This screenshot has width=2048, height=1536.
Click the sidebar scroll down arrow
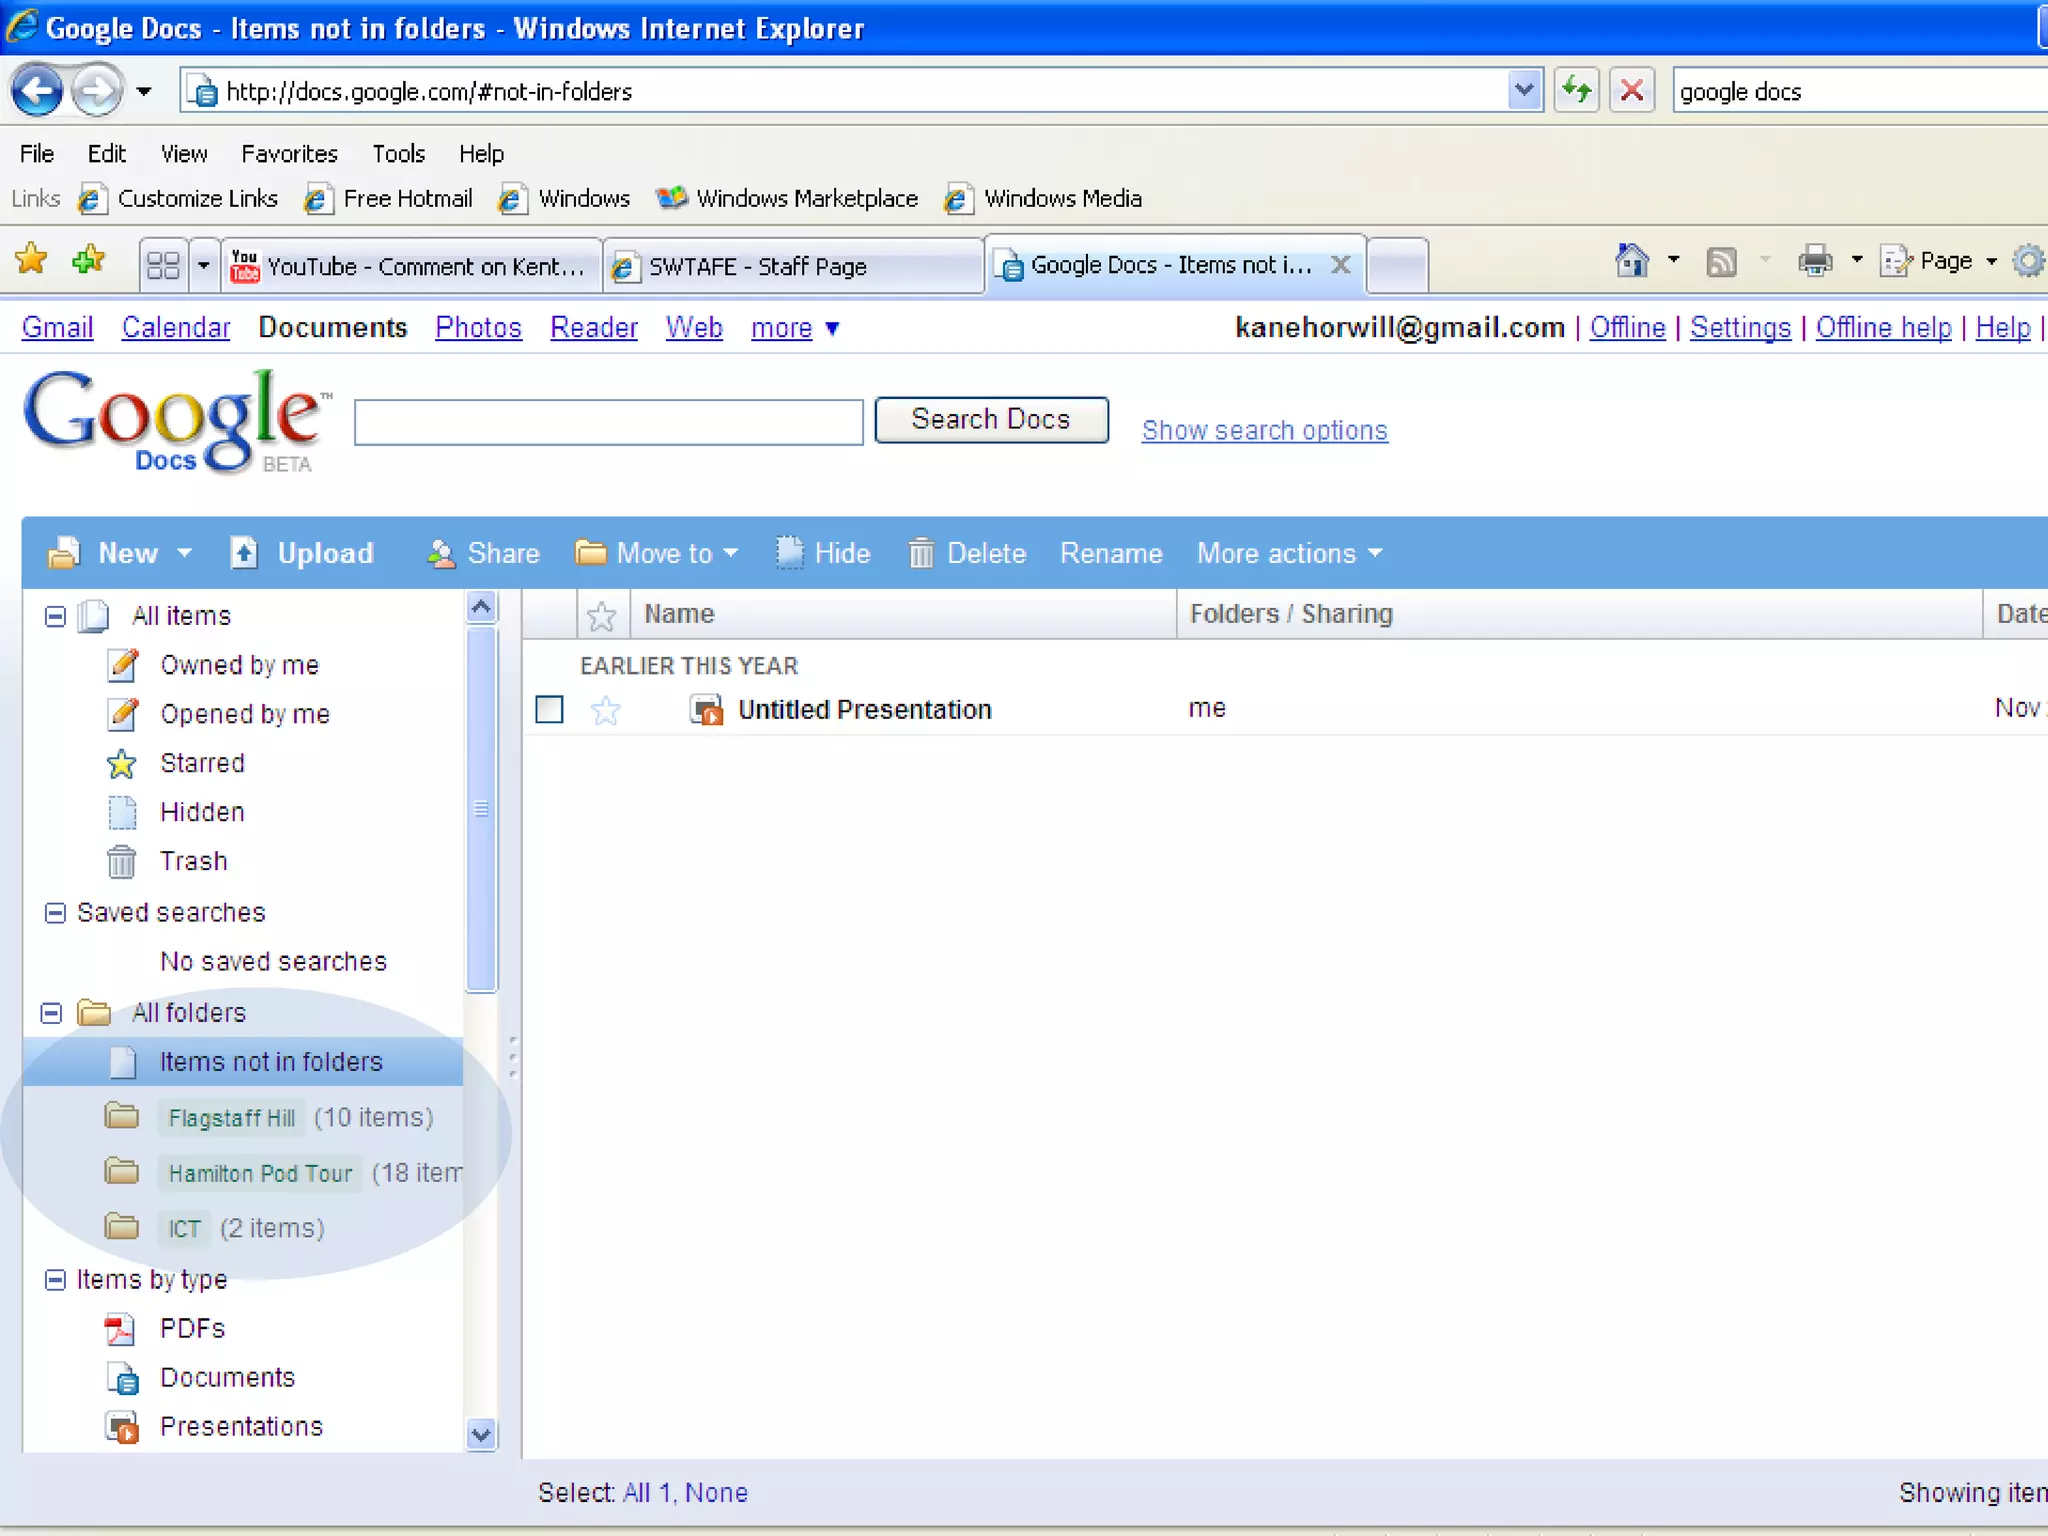(x=481, y=1435)
